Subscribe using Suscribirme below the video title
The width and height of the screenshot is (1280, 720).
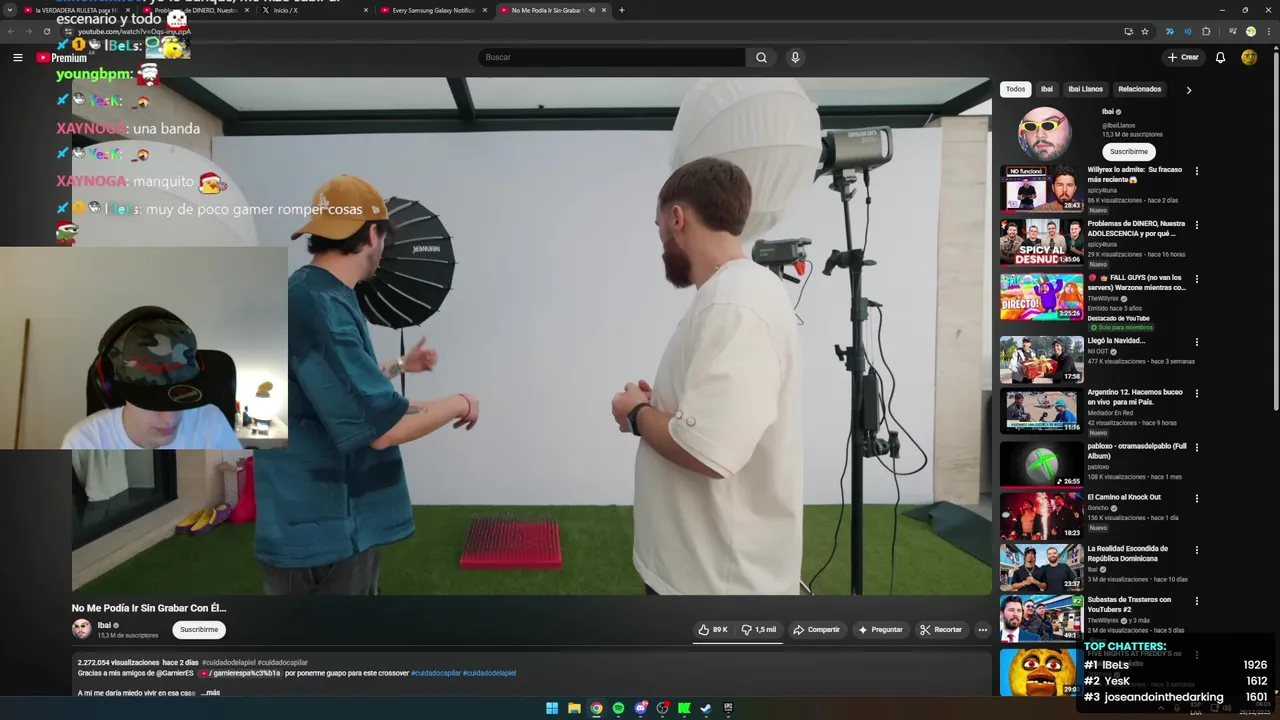tap(199, 629)
